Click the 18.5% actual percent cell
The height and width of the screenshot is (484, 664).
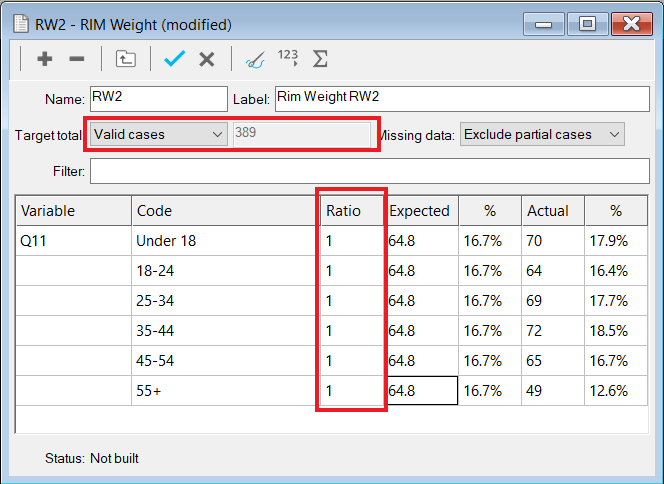tap(616, 330)
